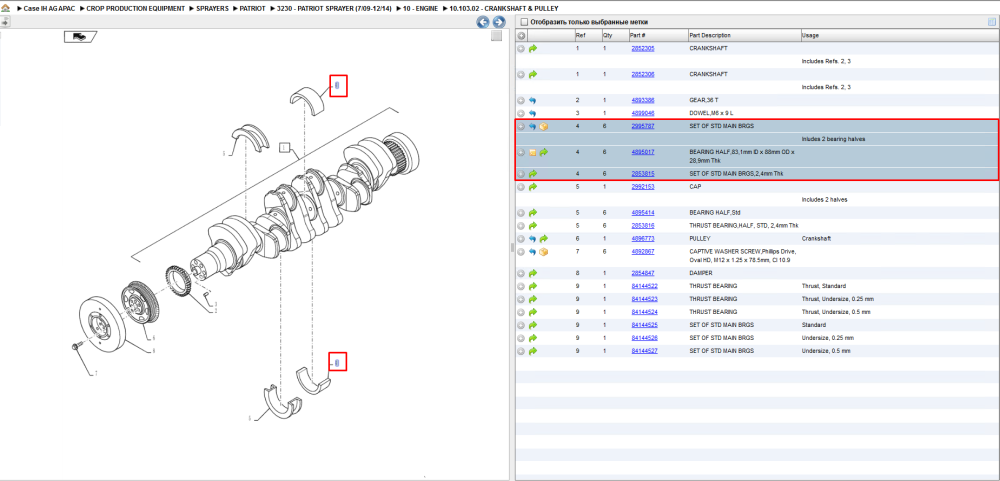
Task: Open part number link 4893386
Action: (x=643, y=101)
